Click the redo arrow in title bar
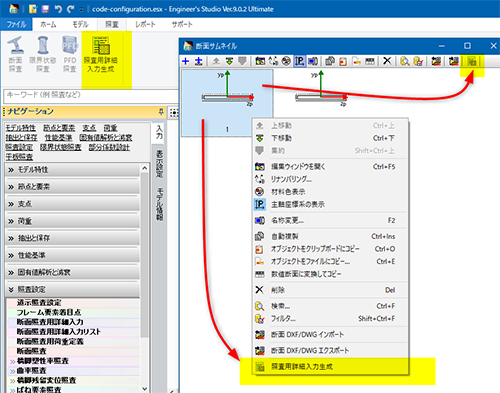500x393 pixels. coord(70,9)
